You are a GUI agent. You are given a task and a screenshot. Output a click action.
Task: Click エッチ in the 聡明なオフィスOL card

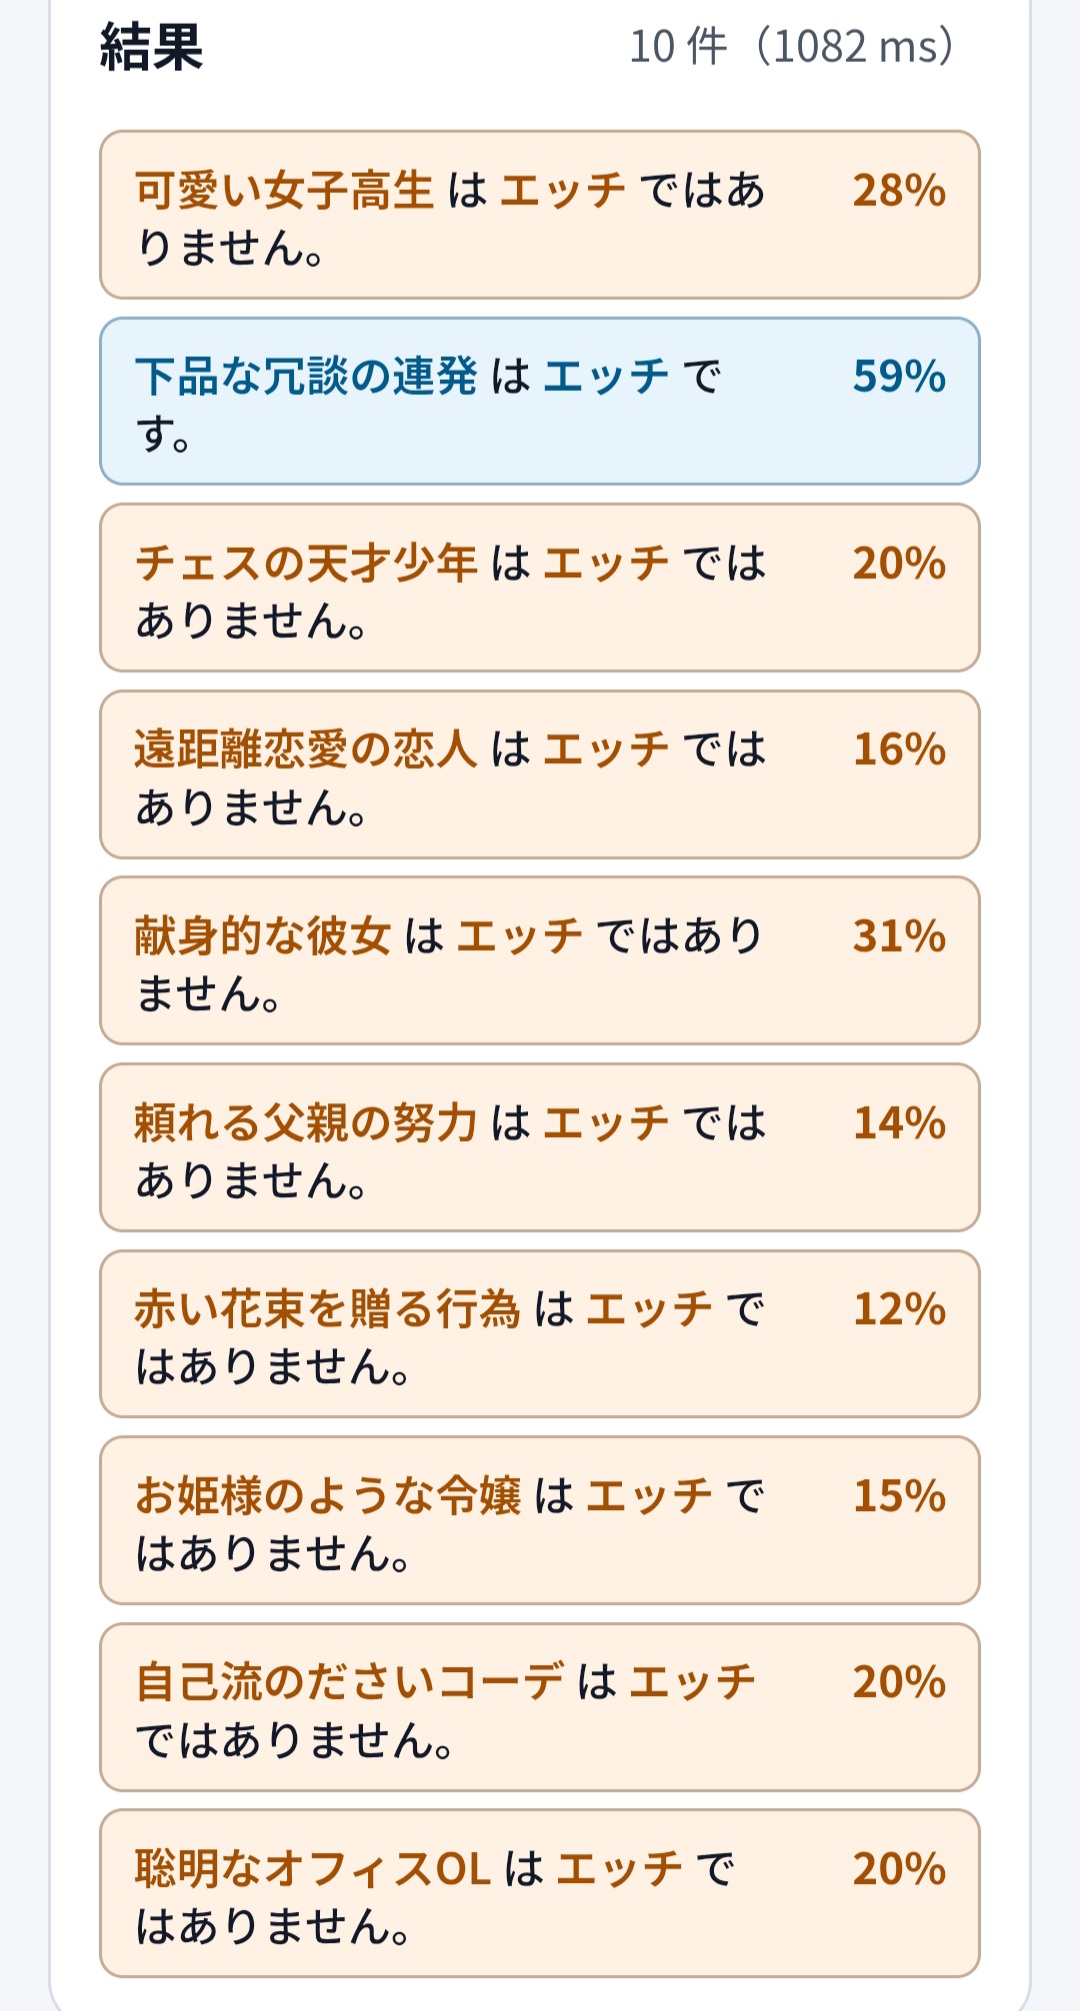click(x=619, y=1869)
